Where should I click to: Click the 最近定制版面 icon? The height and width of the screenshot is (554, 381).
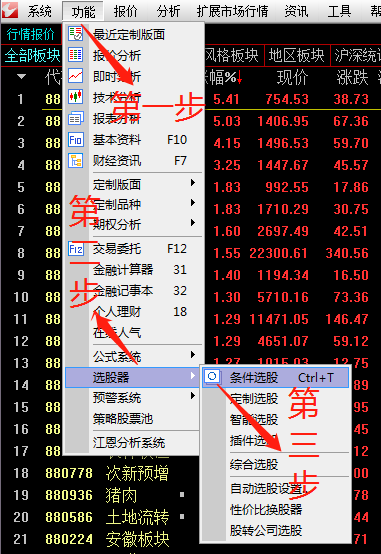click(x=75, y=34)
